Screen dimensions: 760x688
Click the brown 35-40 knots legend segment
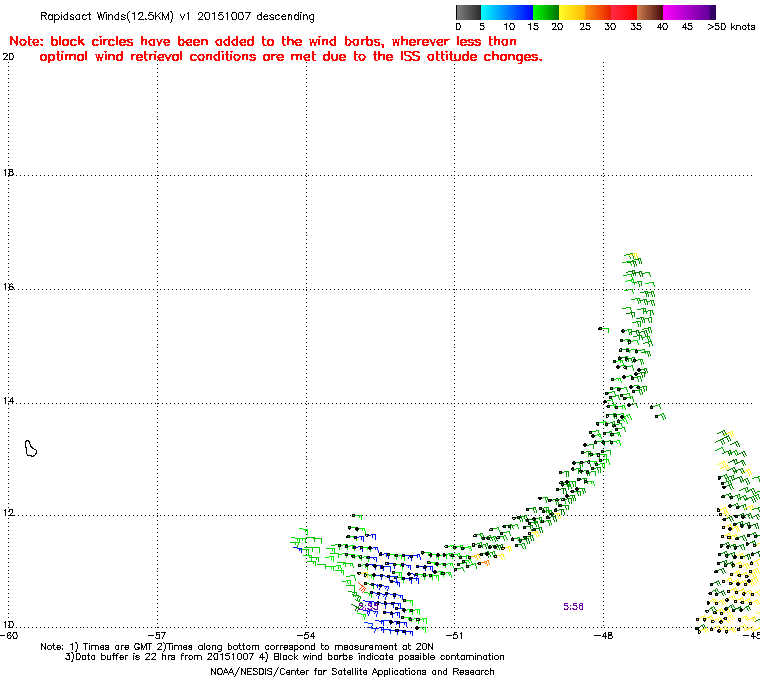click(x=650, y=13)
